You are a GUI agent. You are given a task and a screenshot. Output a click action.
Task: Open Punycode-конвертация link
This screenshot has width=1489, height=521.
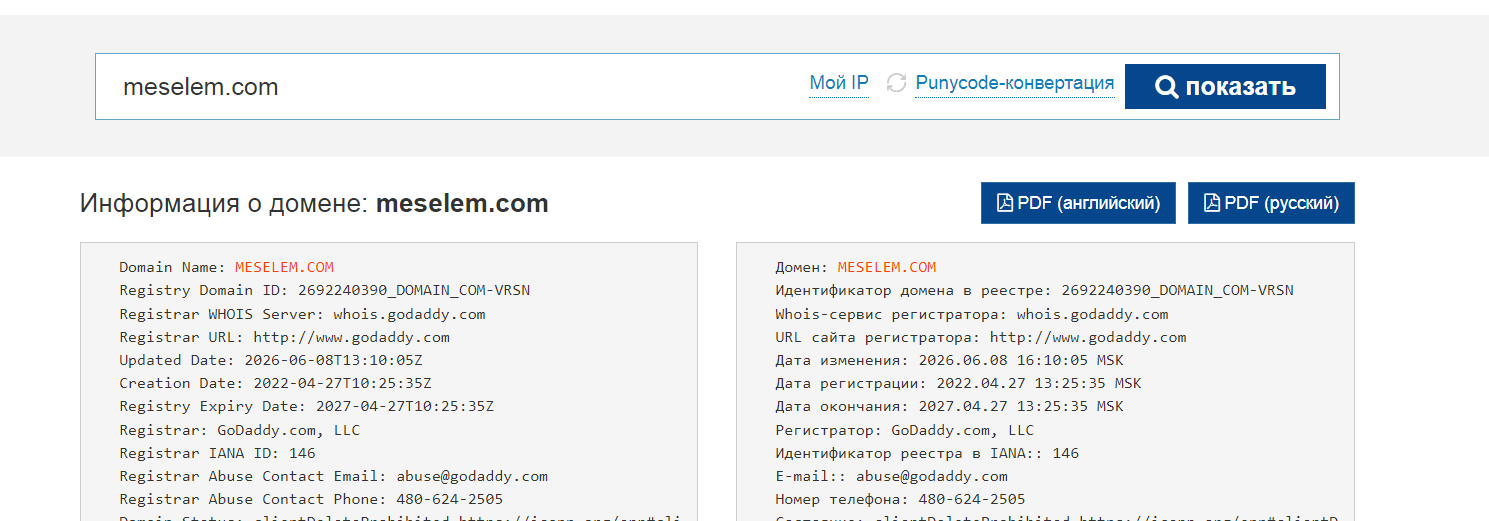[1015, 83]
